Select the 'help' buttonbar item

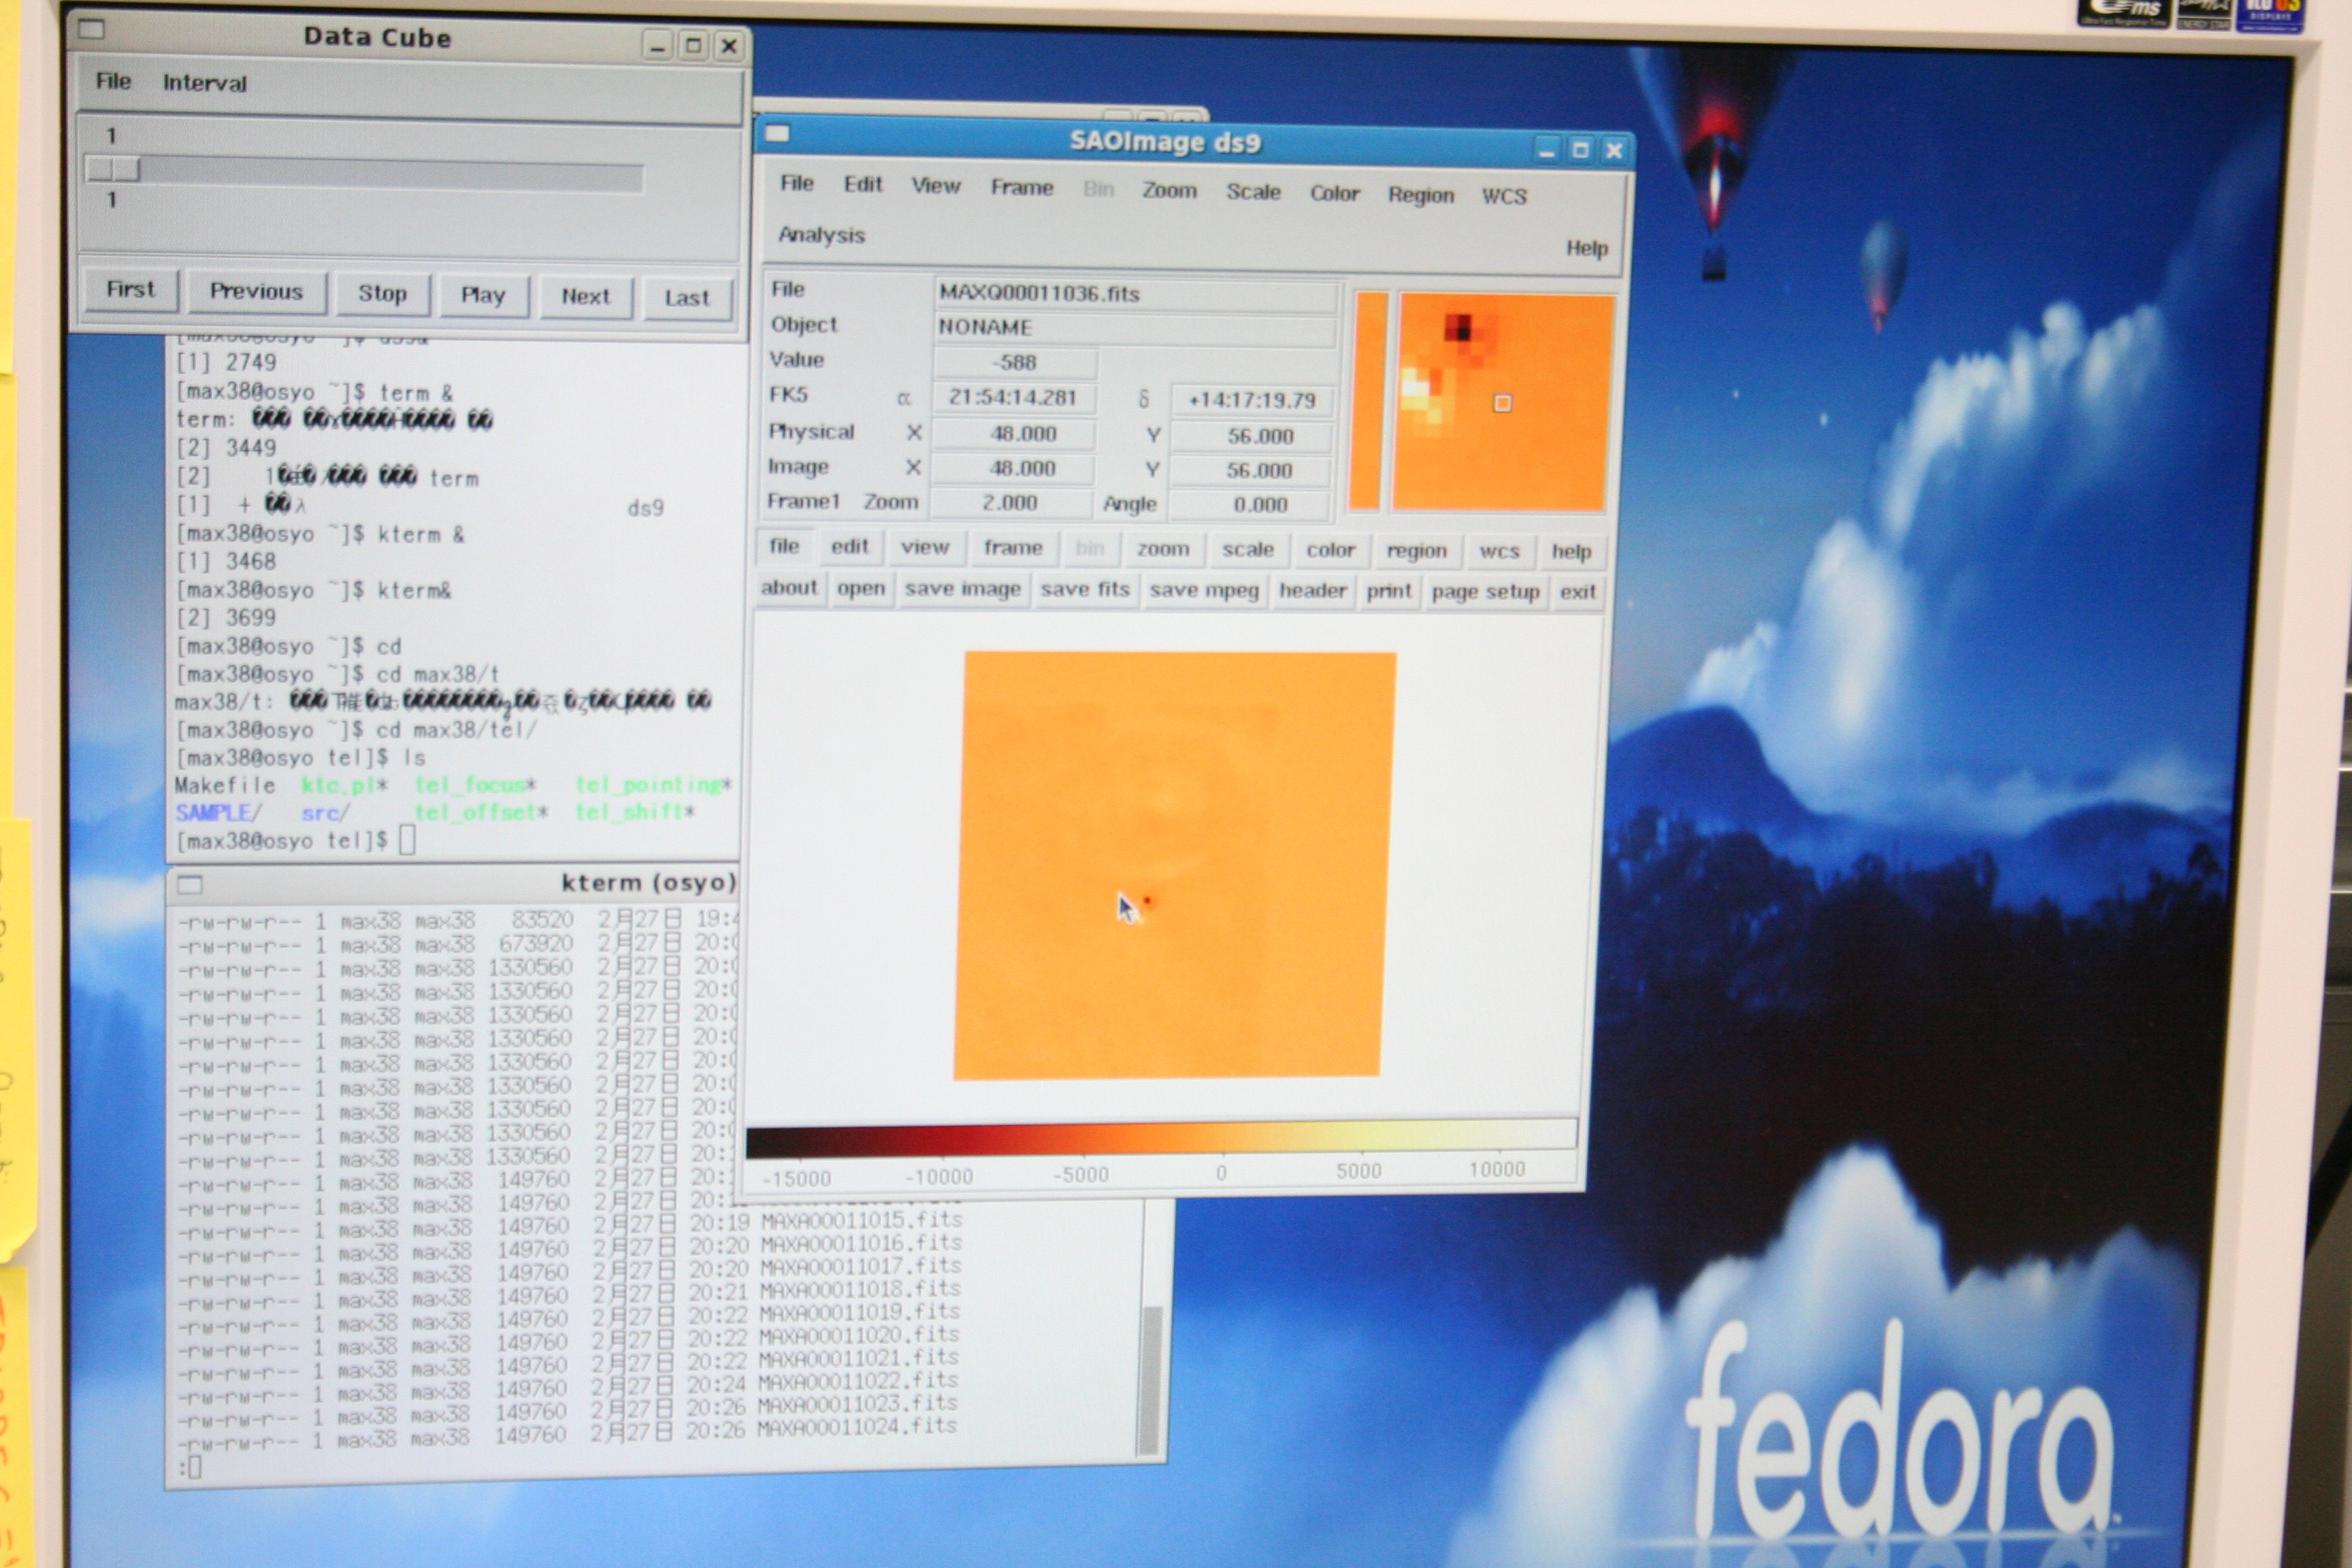tap(1571, 552)
